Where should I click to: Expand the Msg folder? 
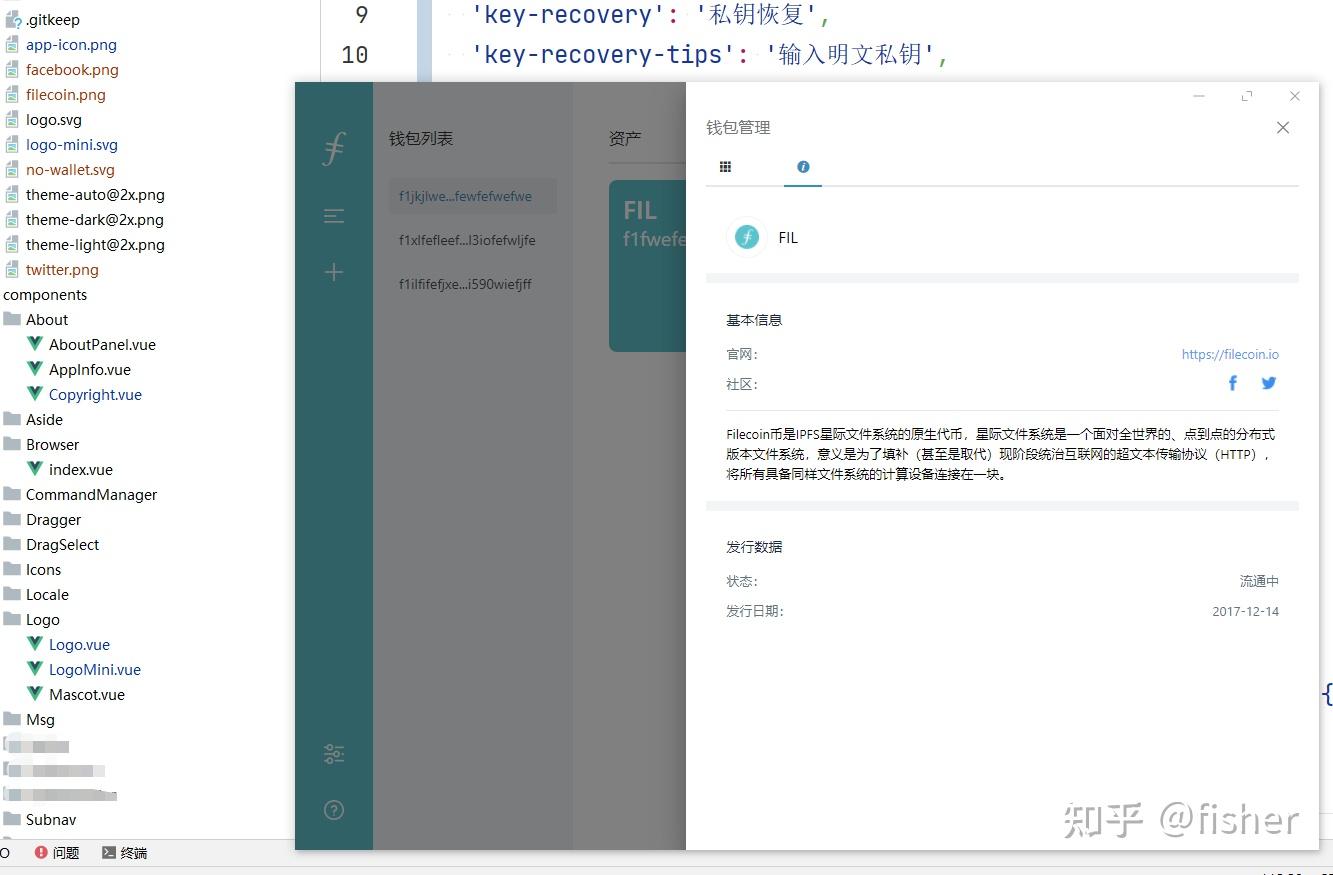[x=40, y=719]
